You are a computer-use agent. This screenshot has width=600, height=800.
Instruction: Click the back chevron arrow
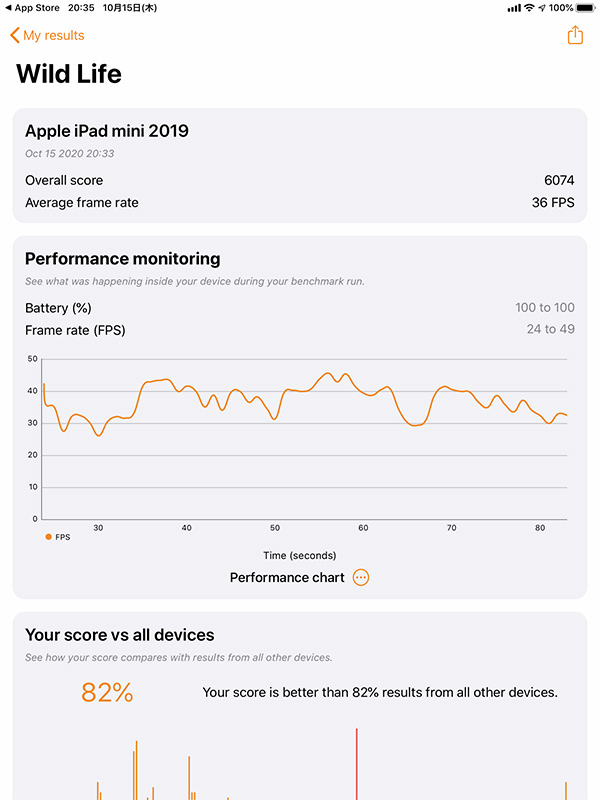(x=15, y=36)
